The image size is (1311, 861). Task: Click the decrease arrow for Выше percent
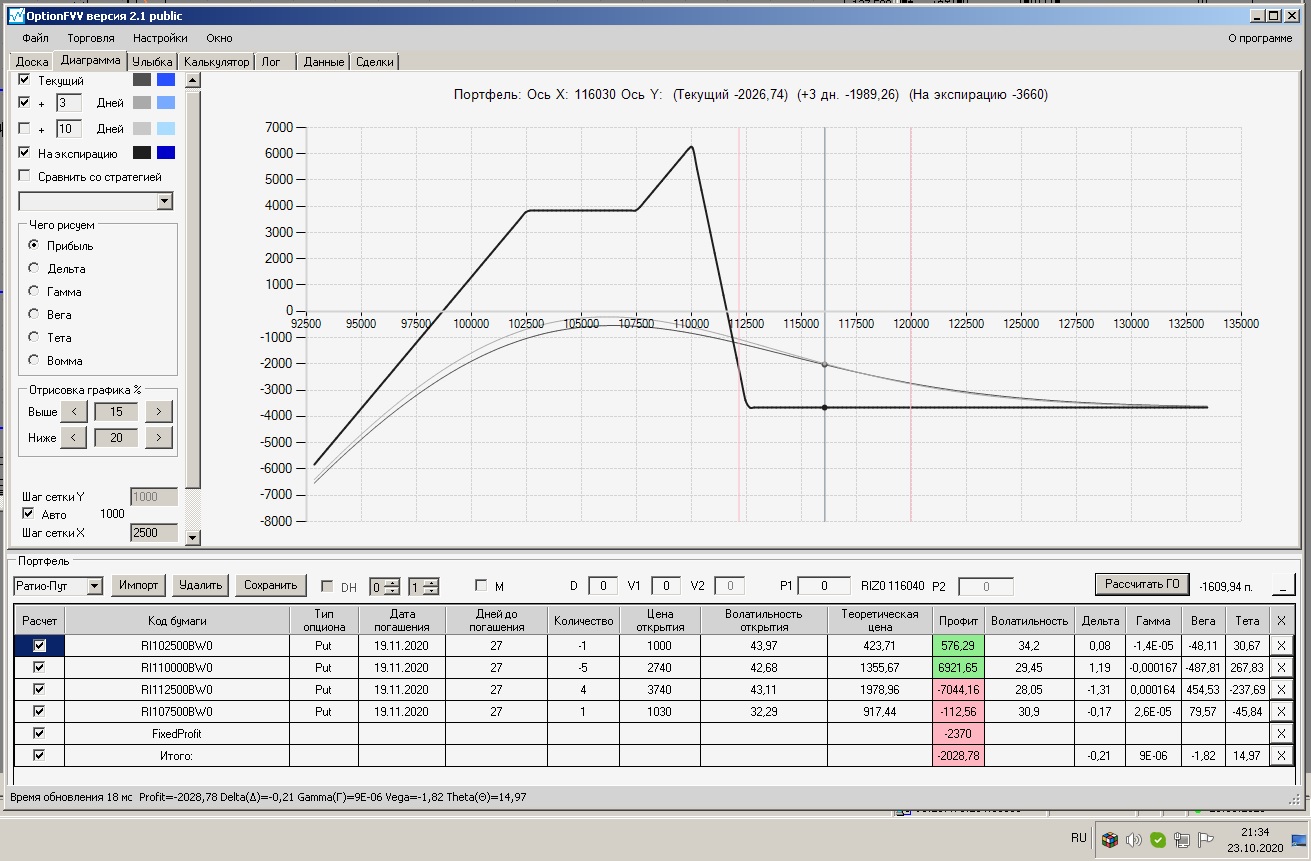click(x=74, y=411)
